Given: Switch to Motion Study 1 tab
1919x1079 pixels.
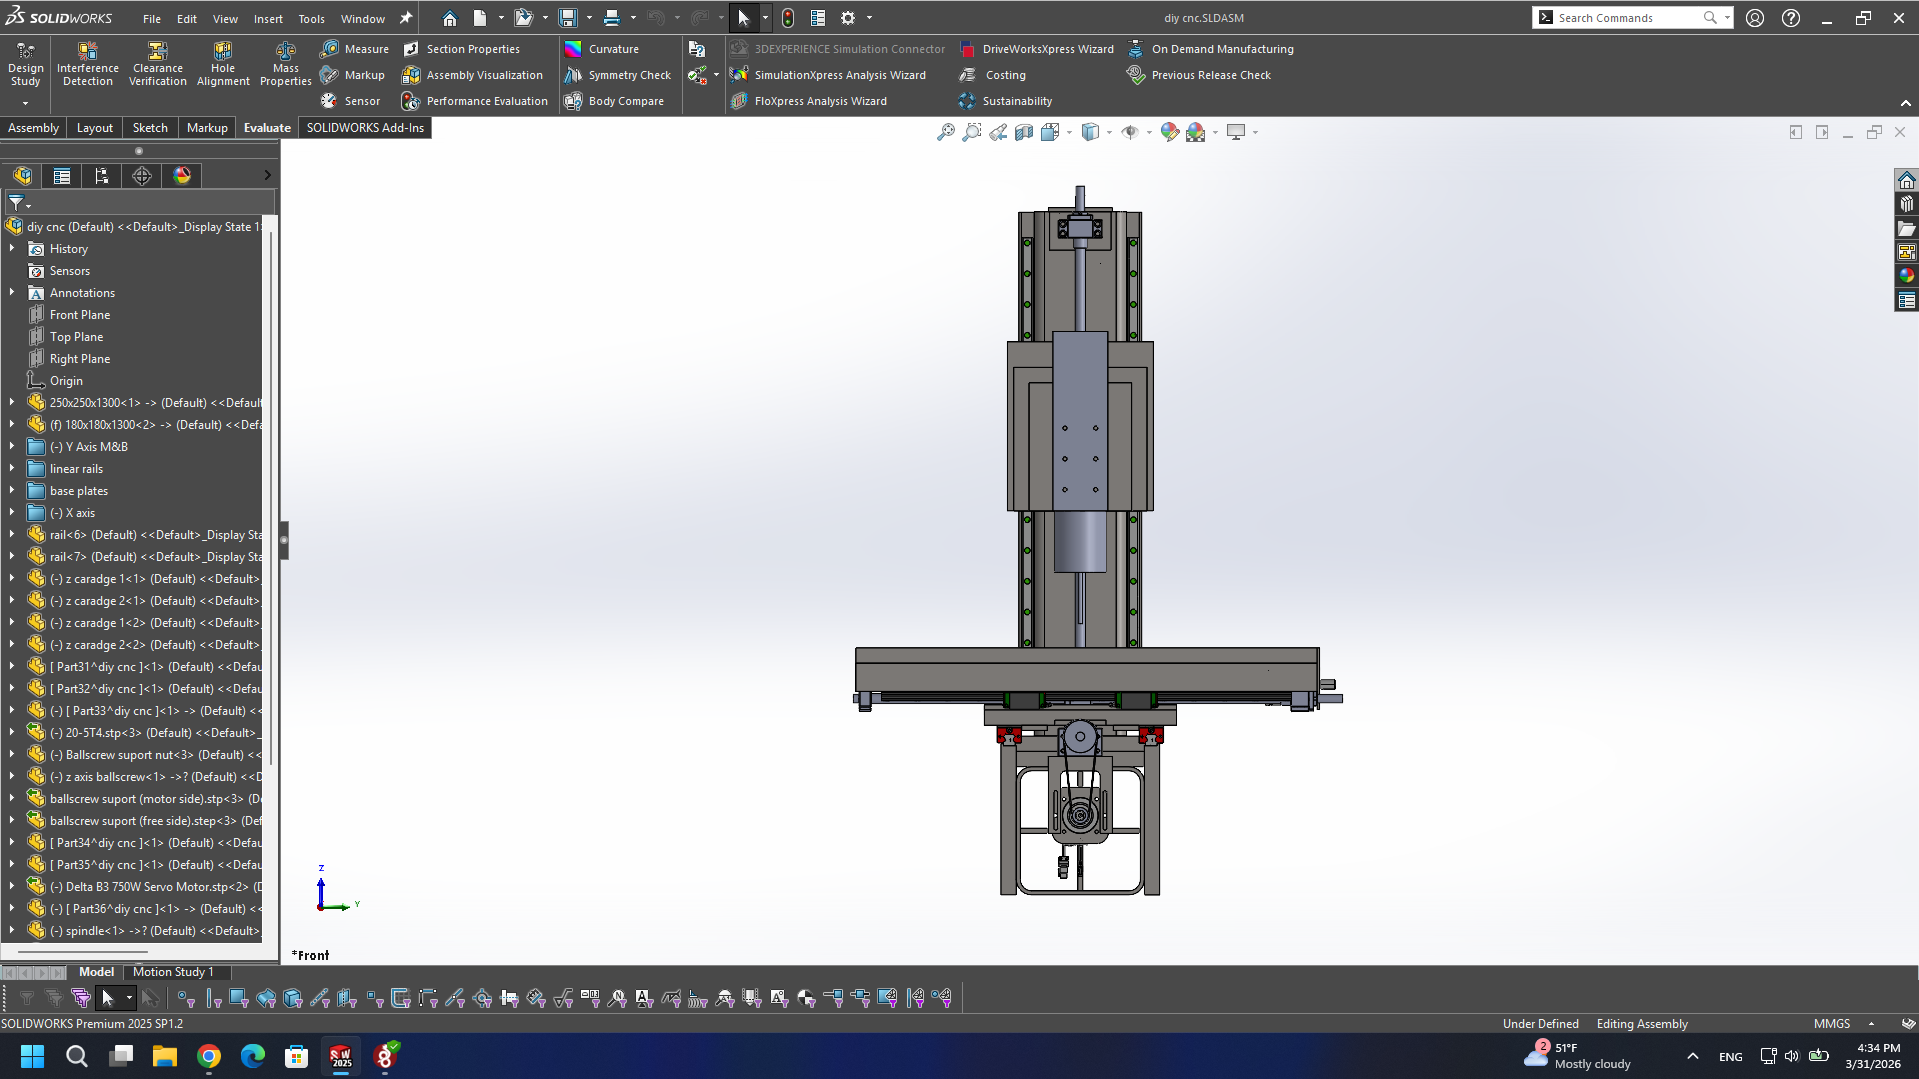Looking at the screenshot, I should [173, 972].
